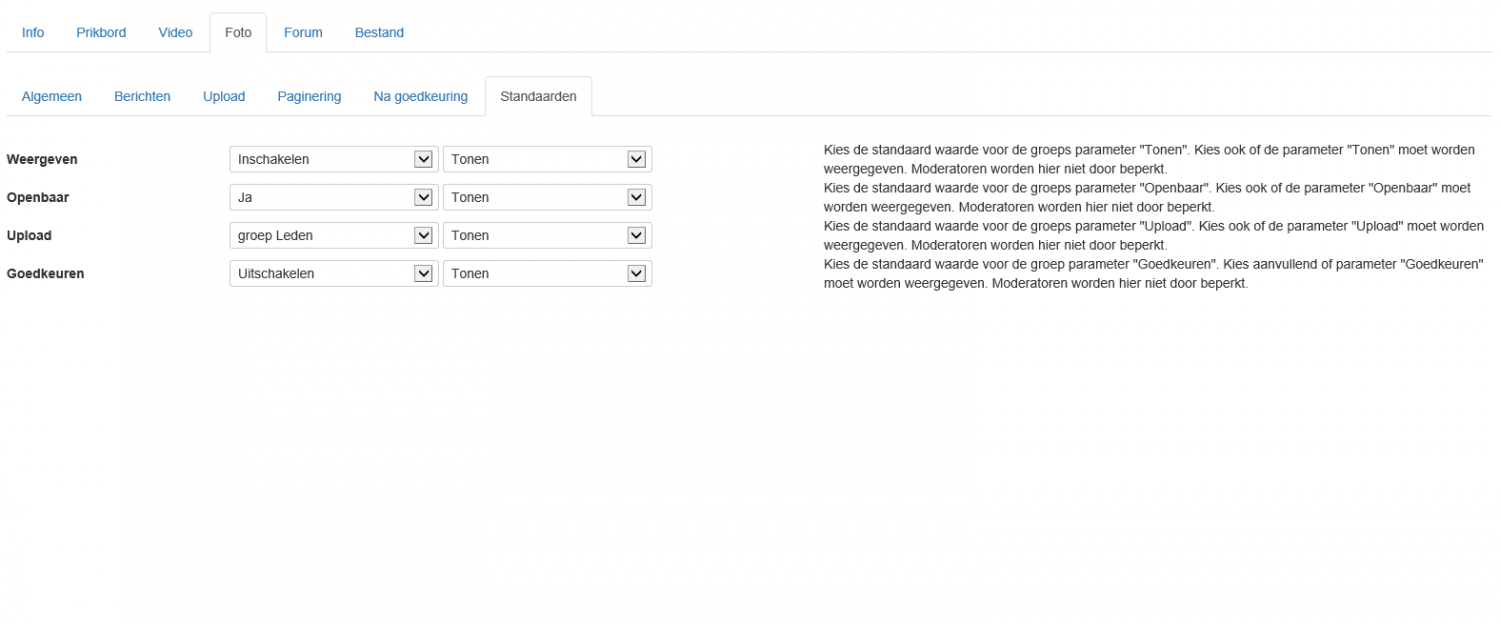Click help text about parameter "Upload"

point(1154,235)
